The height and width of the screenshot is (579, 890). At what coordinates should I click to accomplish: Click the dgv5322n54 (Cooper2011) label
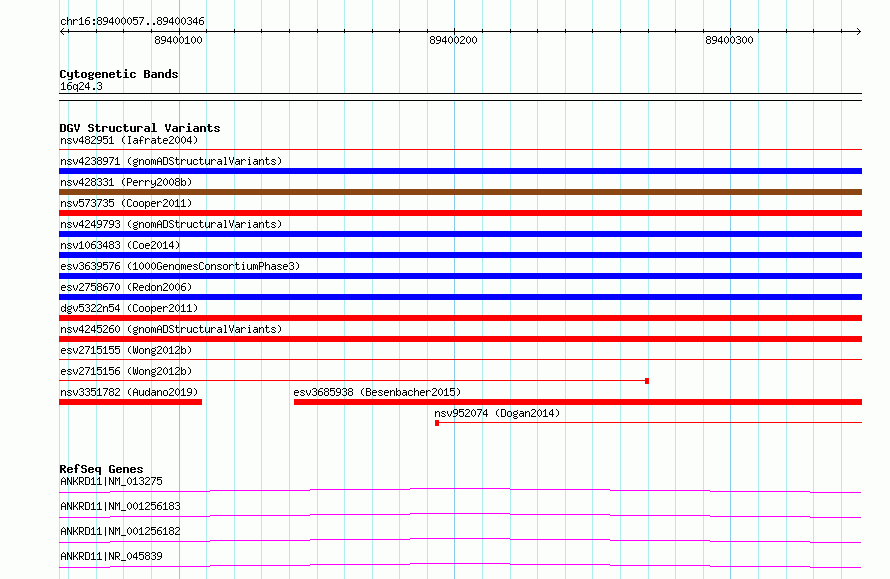(129, 308)
